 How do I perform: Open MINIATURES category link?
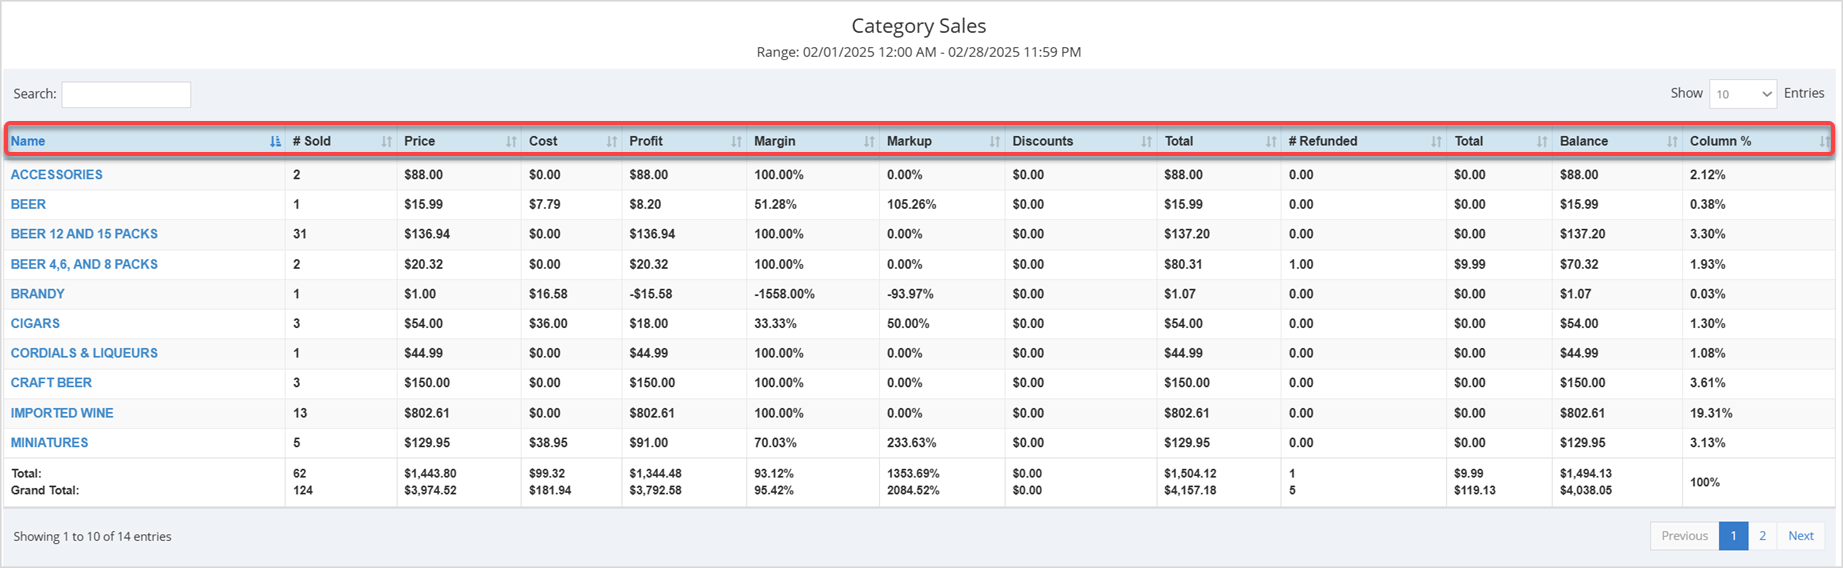pos(49,442)
